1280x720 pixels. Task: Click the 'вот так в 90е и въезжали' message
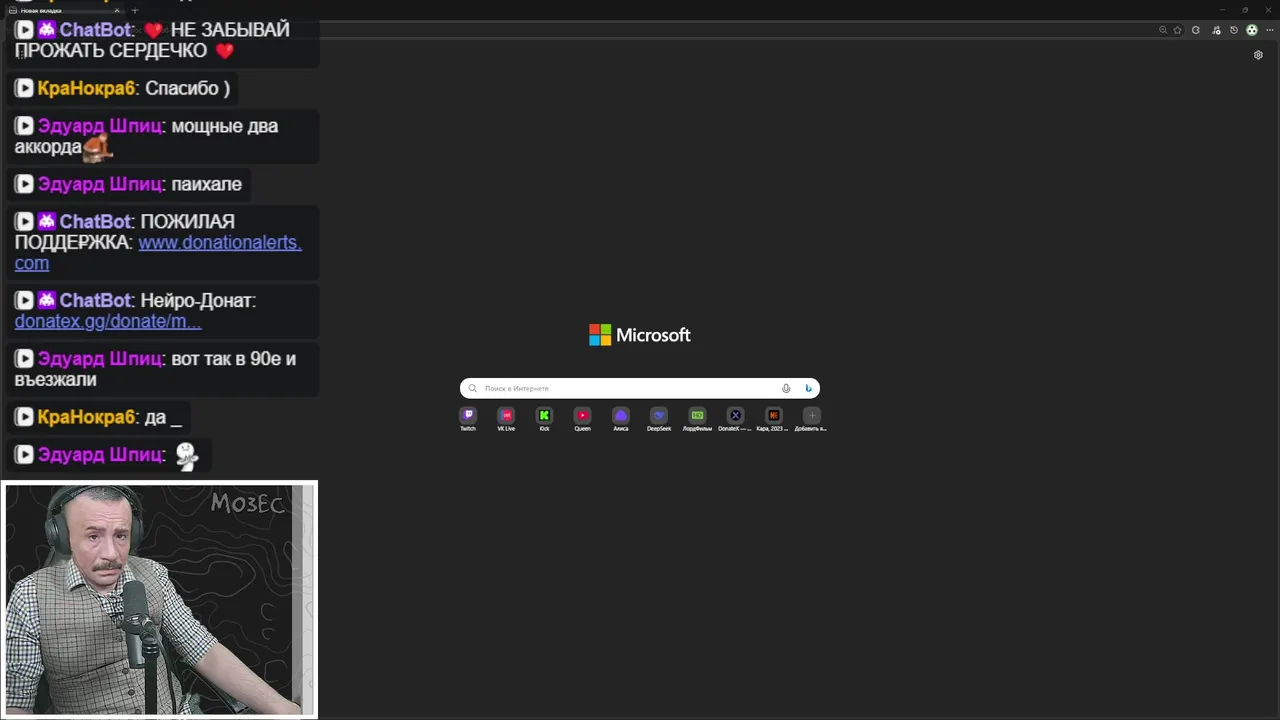163,369
